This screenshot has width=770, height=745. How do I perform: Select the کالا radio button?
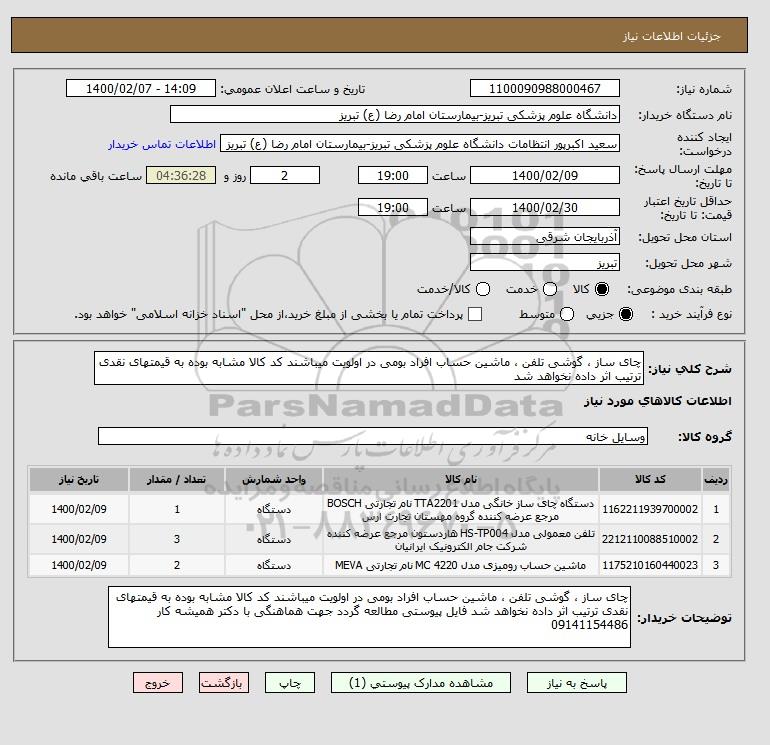click(602, 289)
